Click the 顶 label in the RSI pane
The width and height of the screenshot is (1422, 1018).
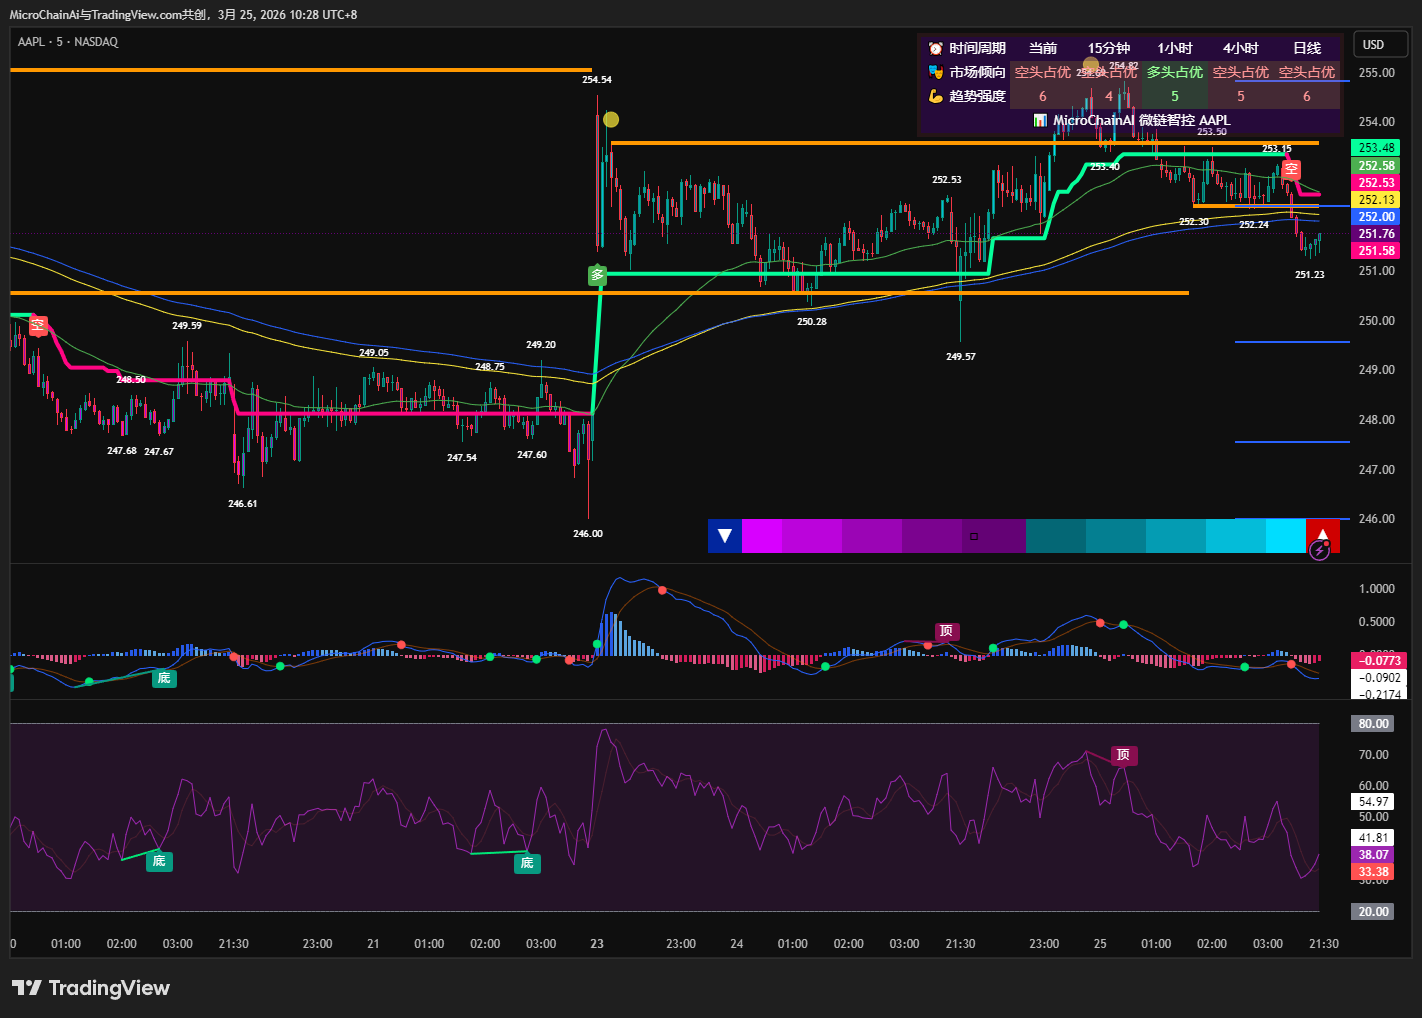[1123, 755]
